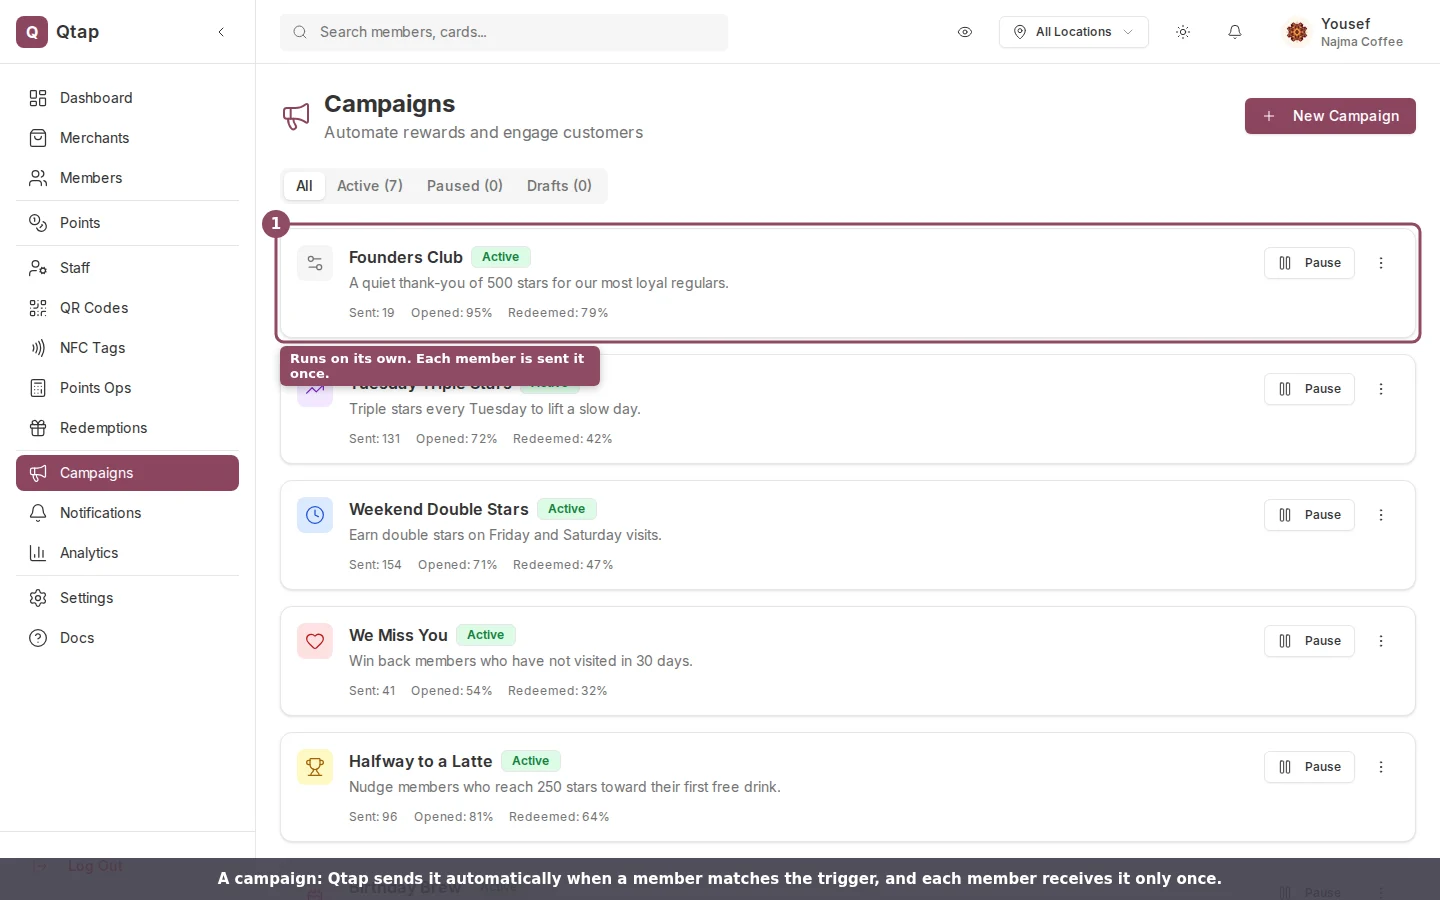This screenshot has height=900, width=1440.
Task: Open the Halfway to a Latte title
Action: (x=420, y=761)
